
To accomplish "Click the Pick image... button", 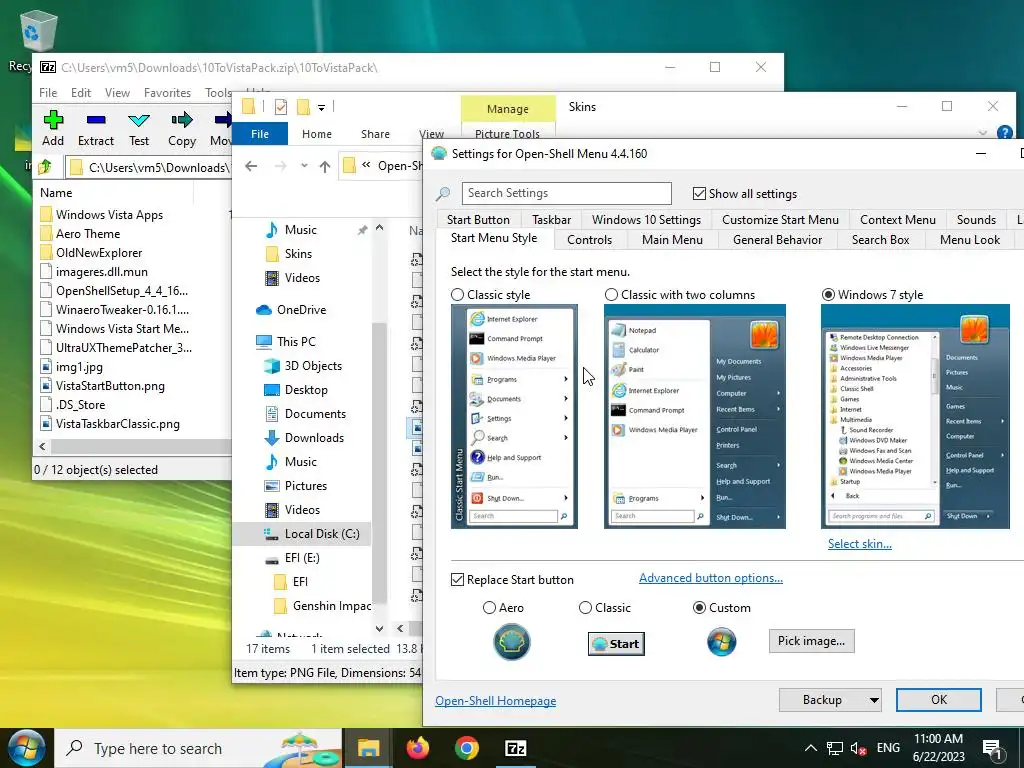I will (811, 641).
